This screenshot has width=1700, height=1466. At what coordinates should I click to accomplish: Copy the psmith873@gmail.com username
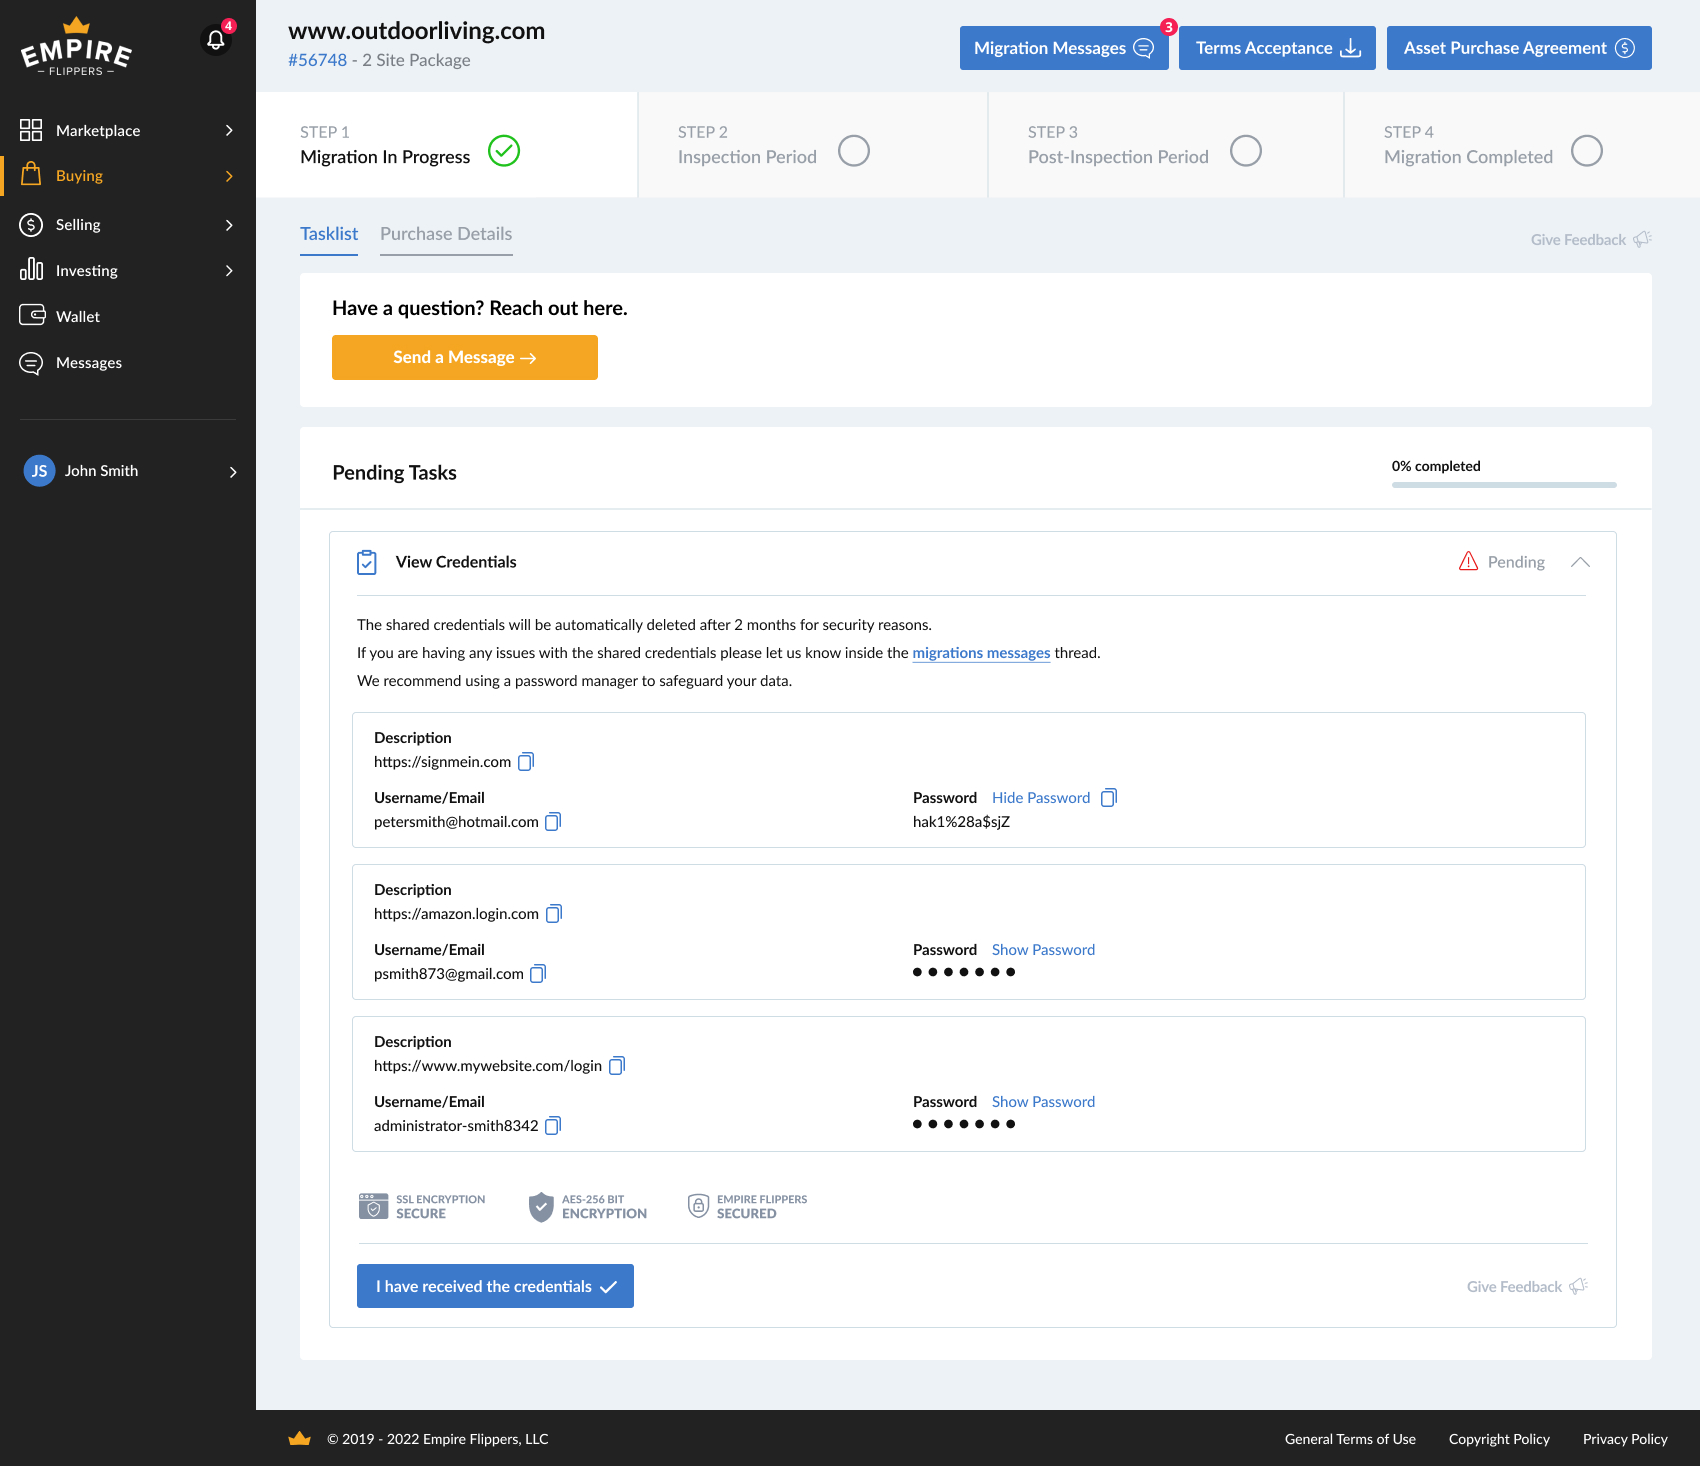(x=538, y=974)
